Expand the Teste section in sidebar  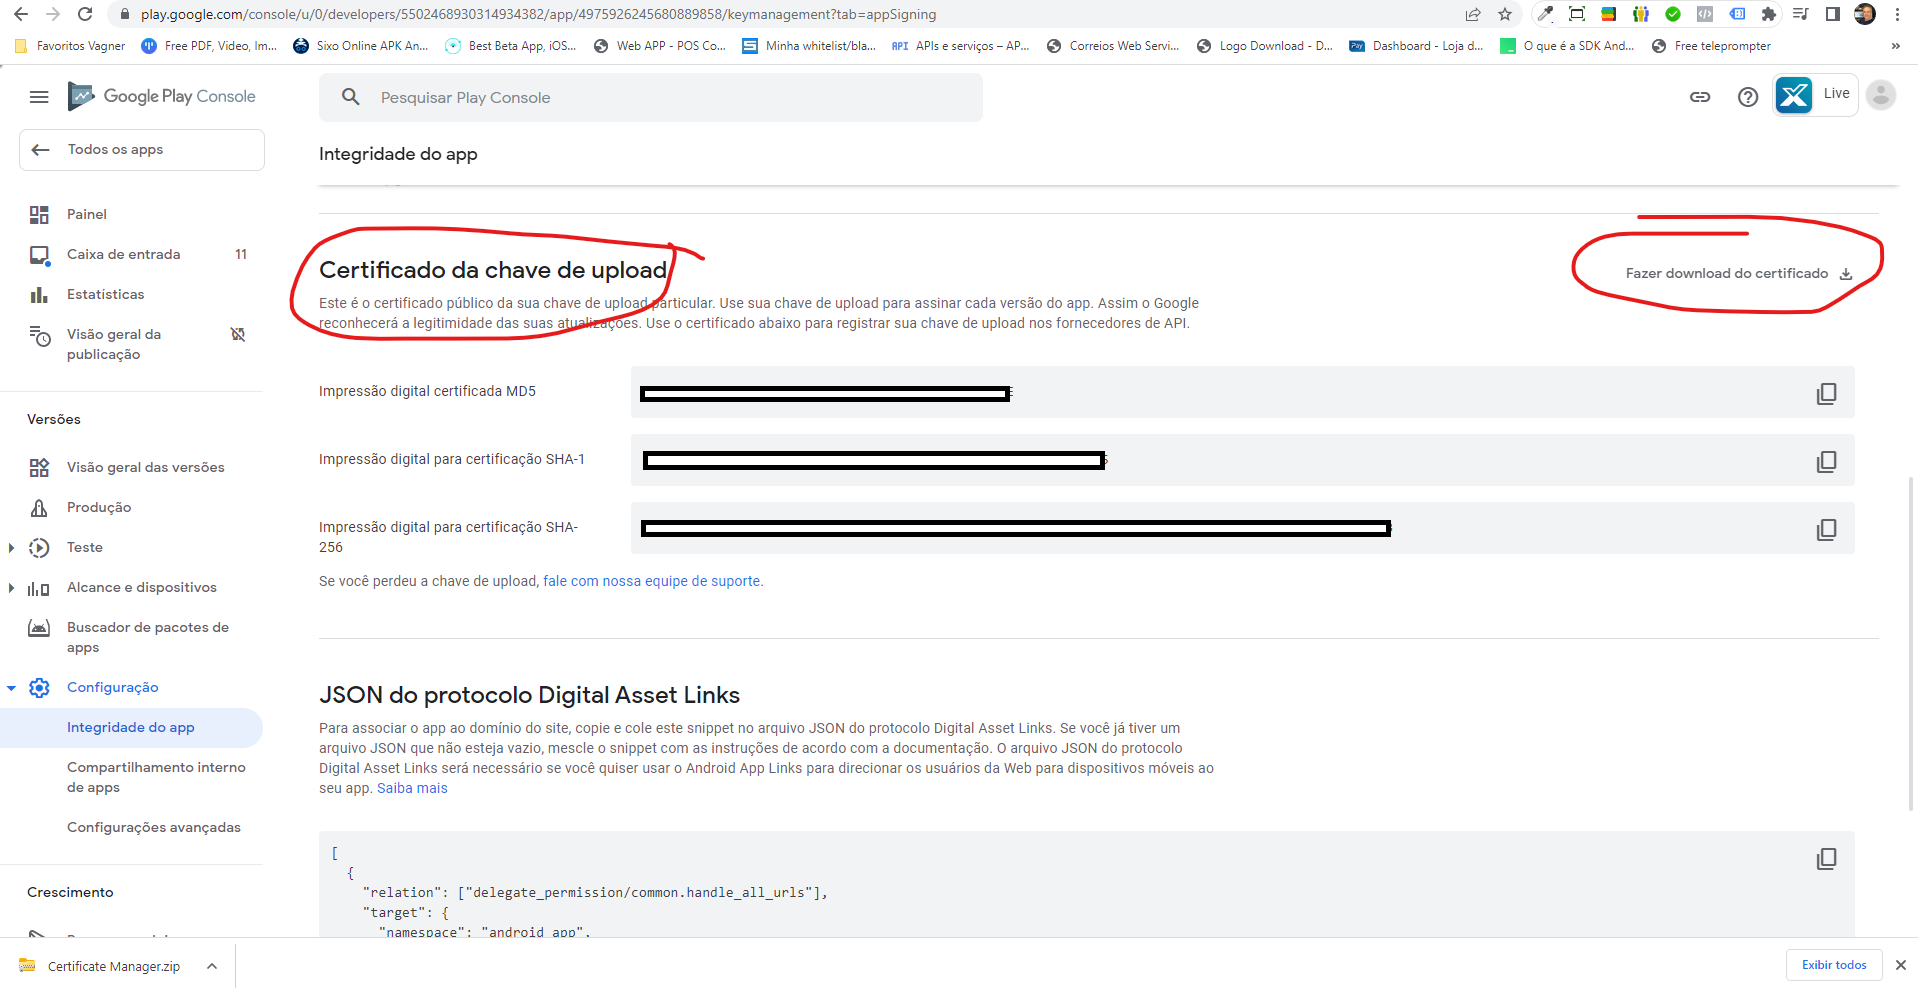point(11,548)
